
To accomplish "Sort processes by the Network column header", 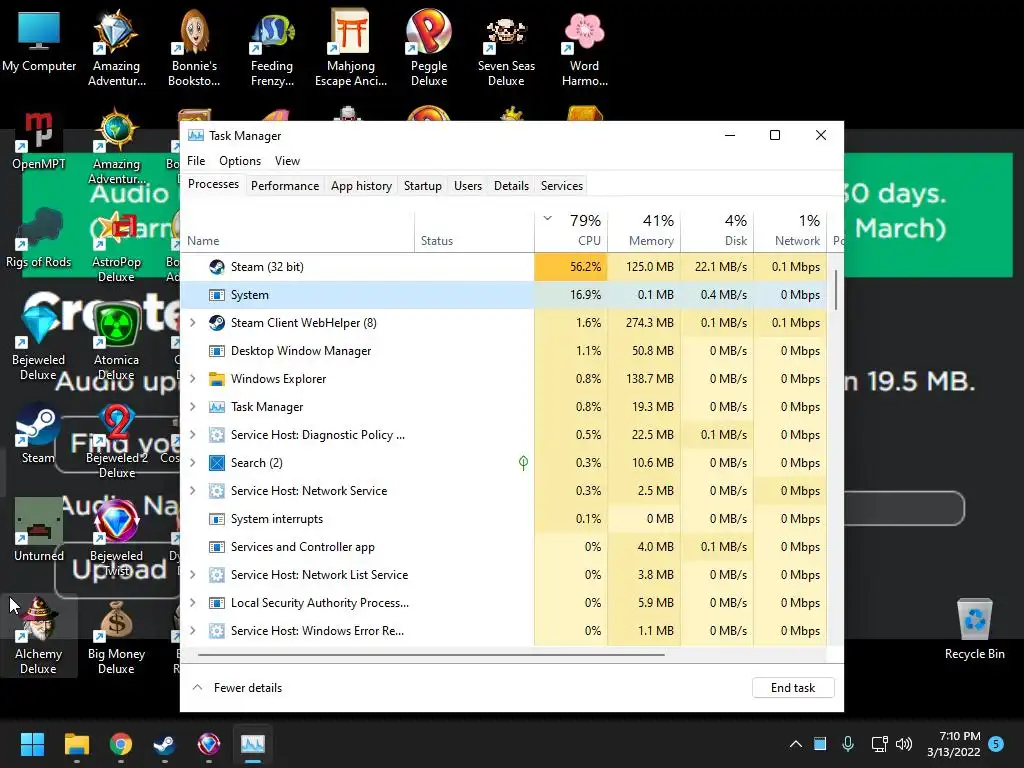I will click(791, 231).
